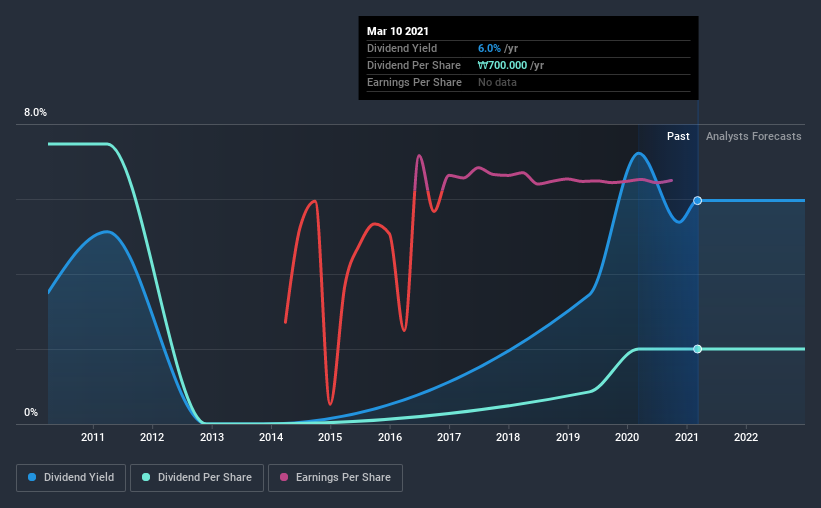This screenshot has width=821, height=508.
Task: Toggle the Earnings Per Share legend button
Action: 336,478
